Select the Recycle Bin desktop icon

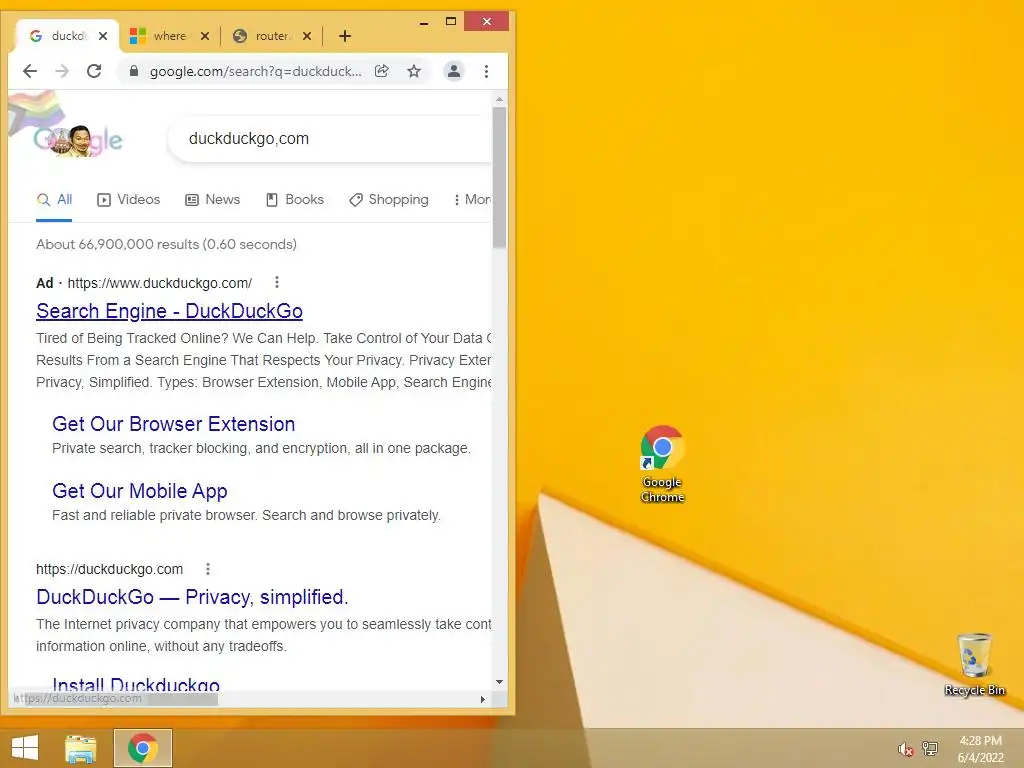974,664
